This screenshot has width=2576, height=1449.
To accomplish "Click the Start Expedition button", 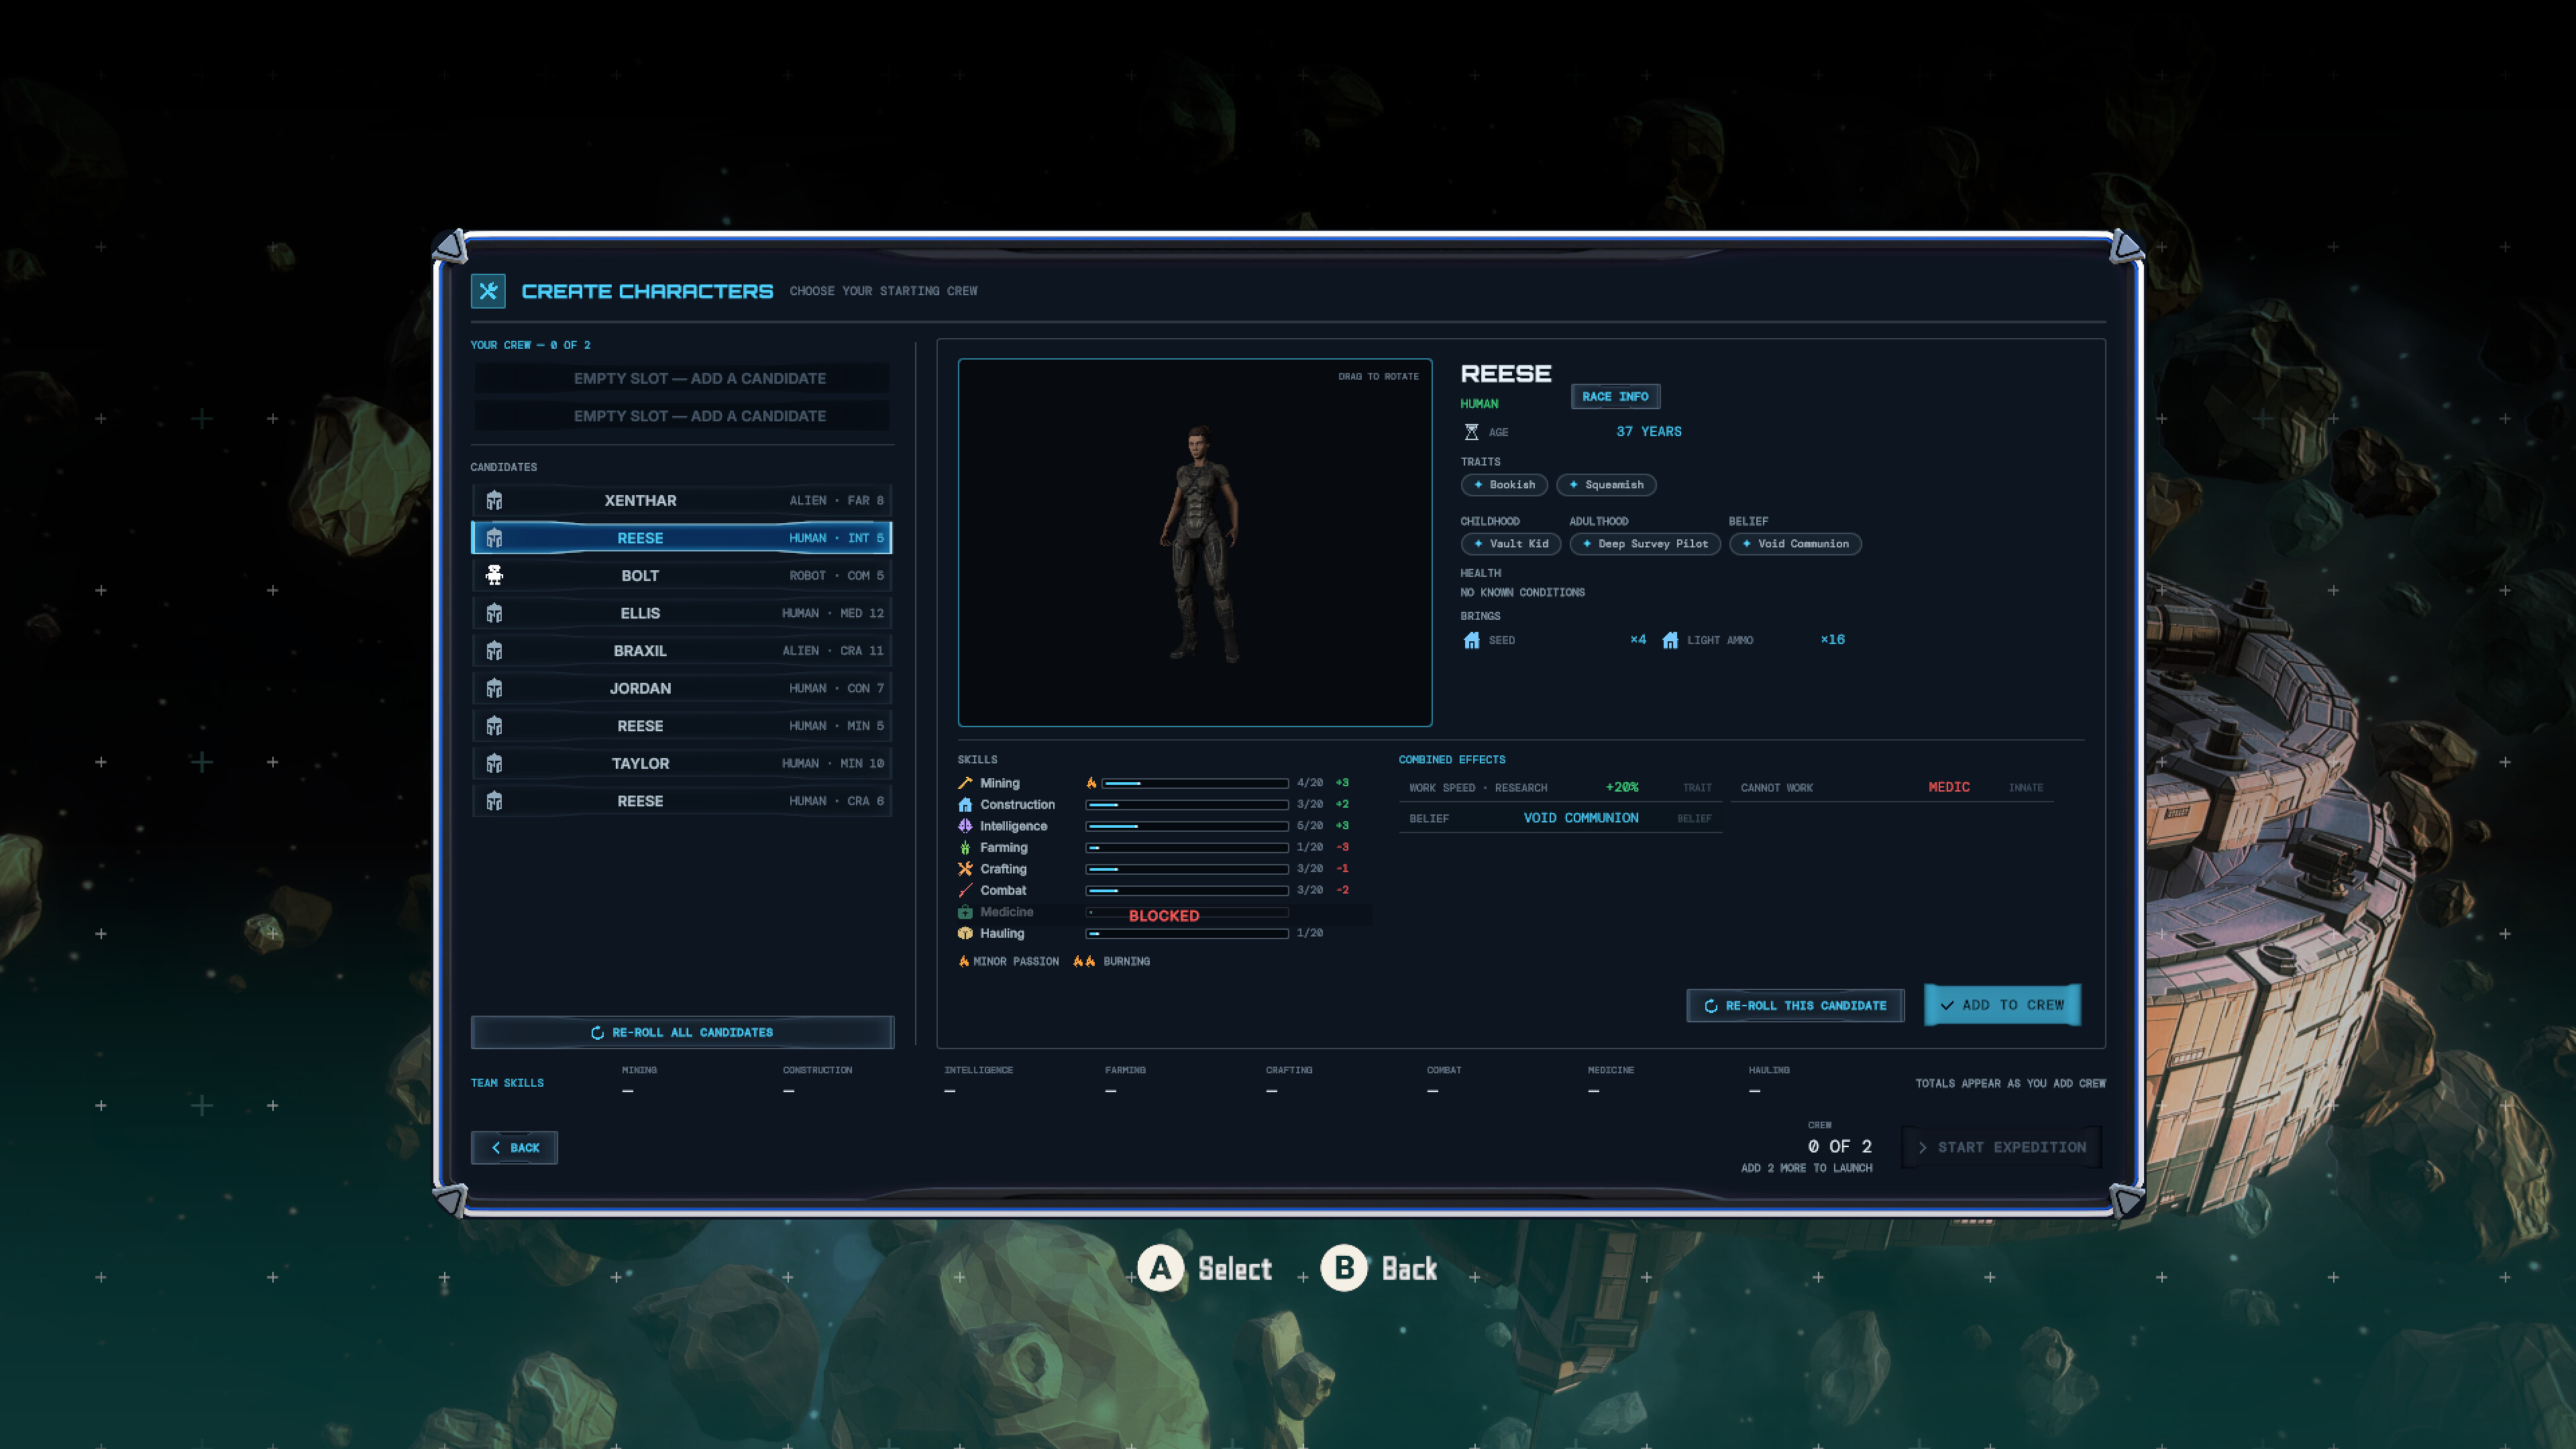I will (2001, 1147).
